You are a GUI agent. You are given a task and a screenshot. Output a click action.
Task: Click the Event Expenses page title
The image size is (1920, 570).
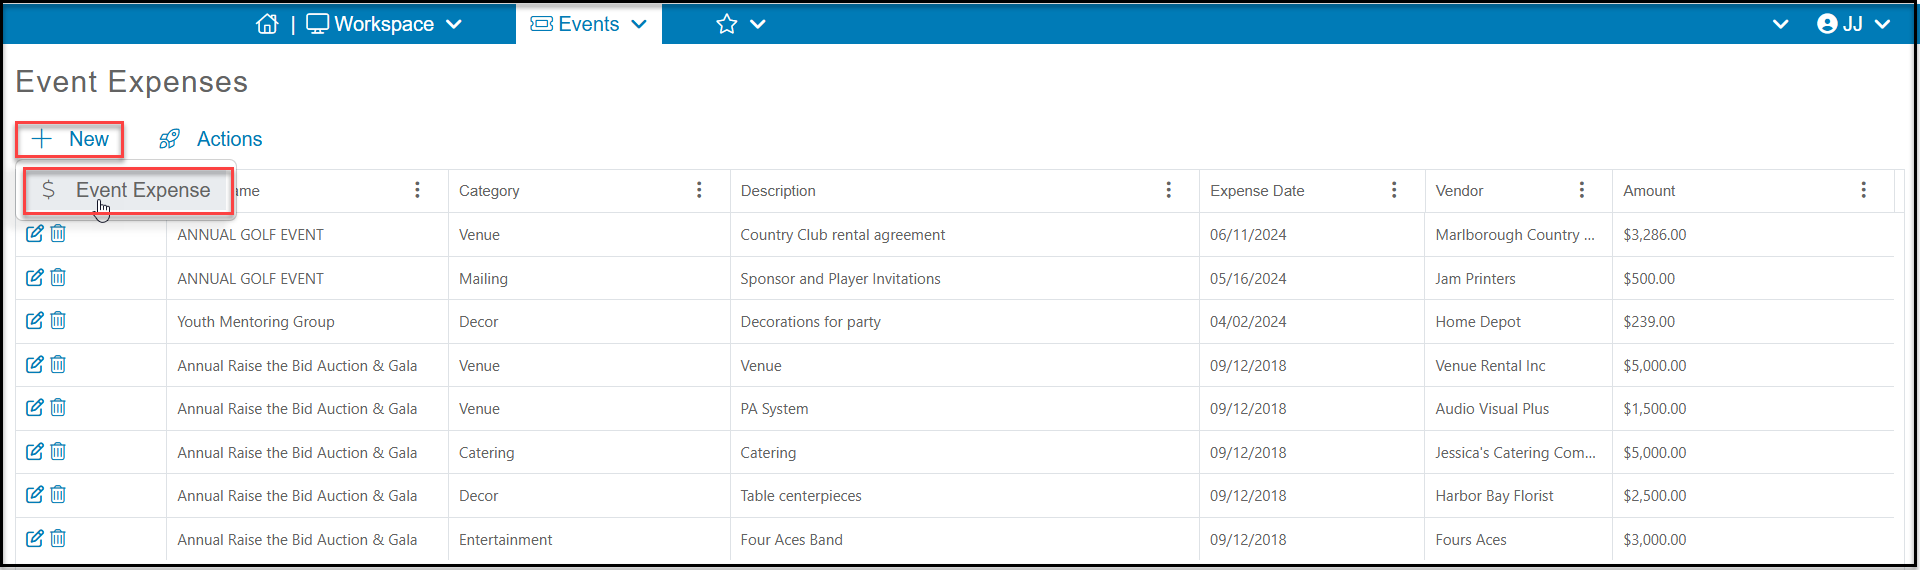132,82
